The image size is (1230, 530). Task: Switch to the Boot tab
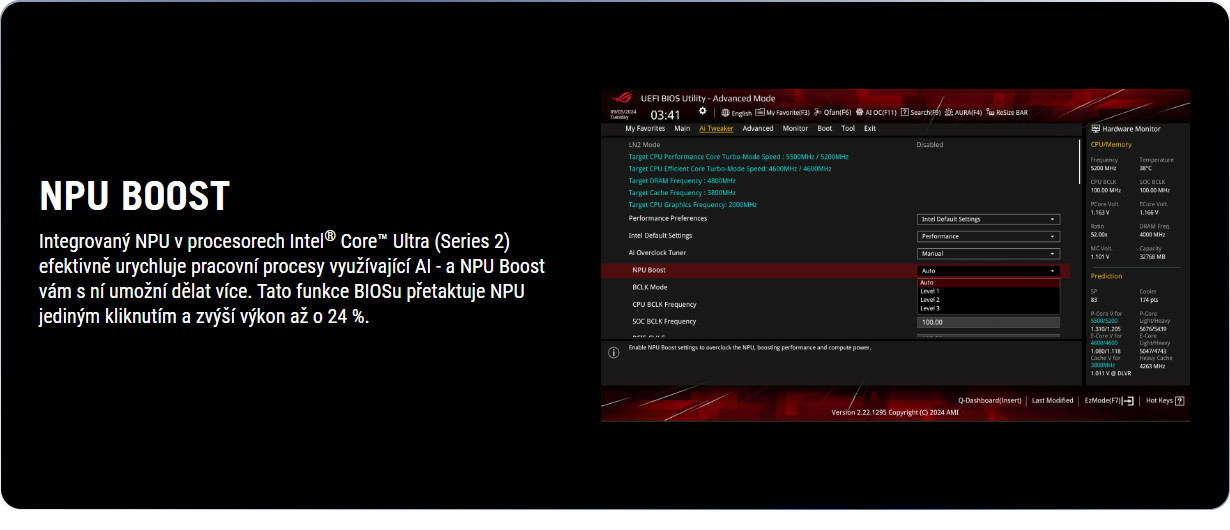point(825,128)
